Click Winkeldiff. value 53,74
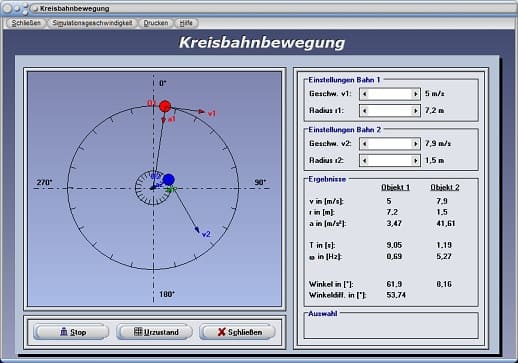The image size is (518, 363). tap(396, 295)
